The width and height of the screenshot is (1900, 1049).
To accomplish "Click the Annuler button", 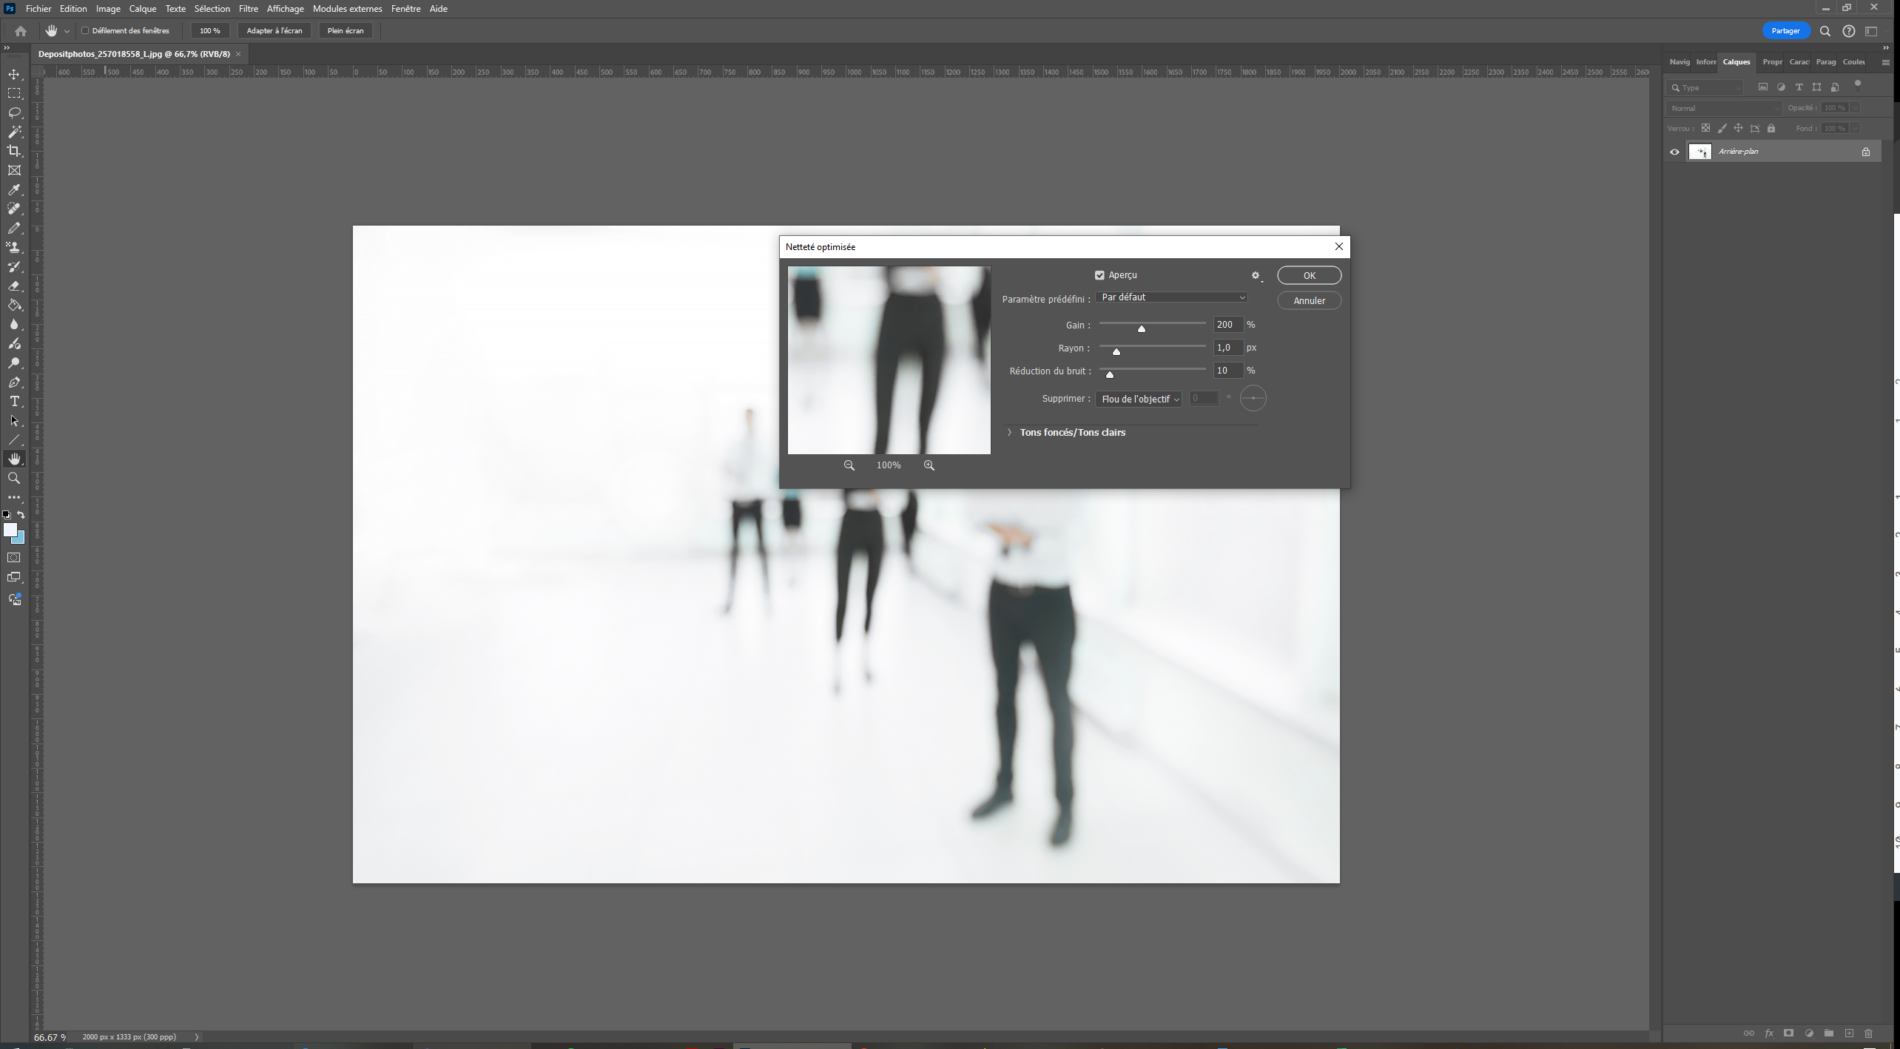I will [x=1309, y=301].
